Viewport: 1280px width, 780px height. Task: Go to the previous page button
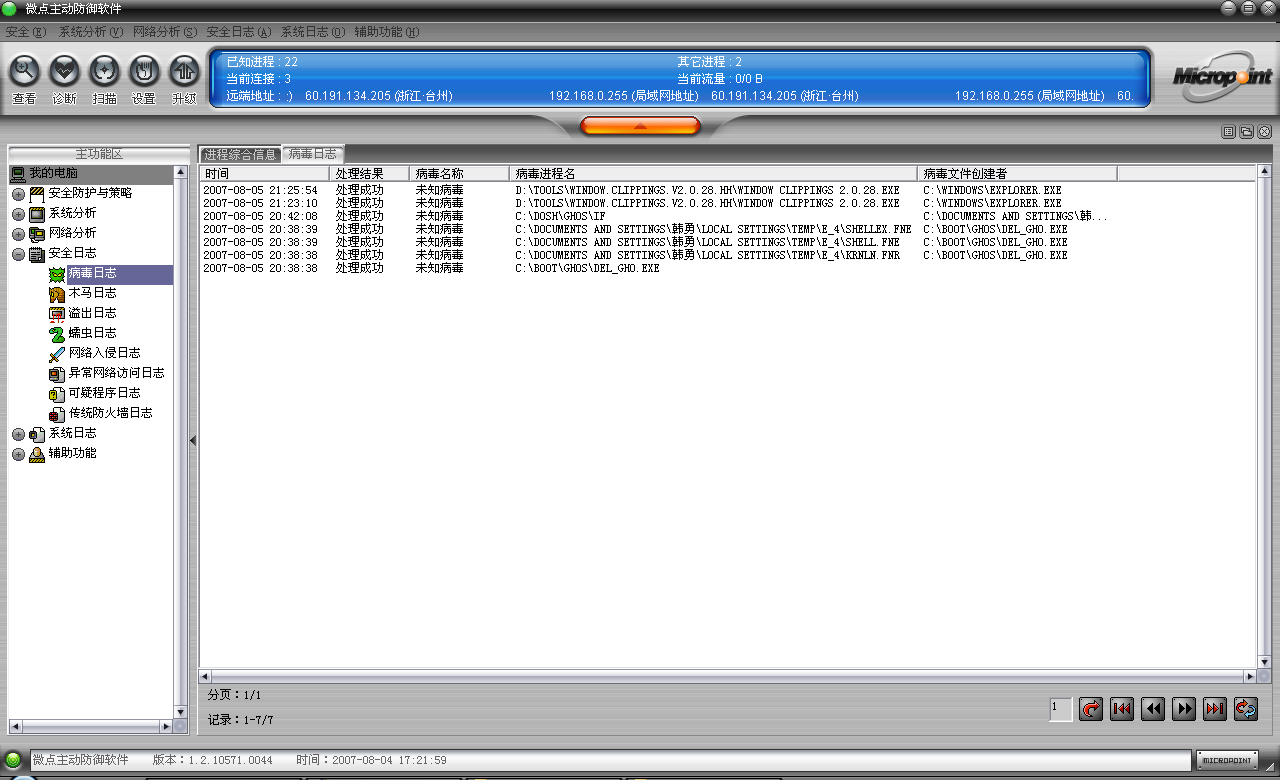click(x=1153, y=709)
